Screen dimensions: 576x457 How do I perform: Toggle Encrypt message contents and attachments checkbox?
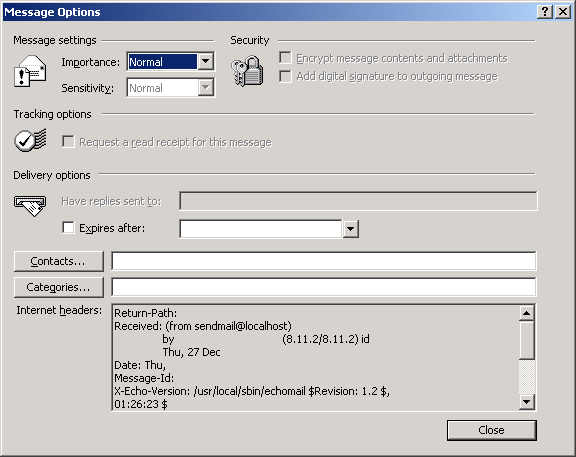point(285,58)
